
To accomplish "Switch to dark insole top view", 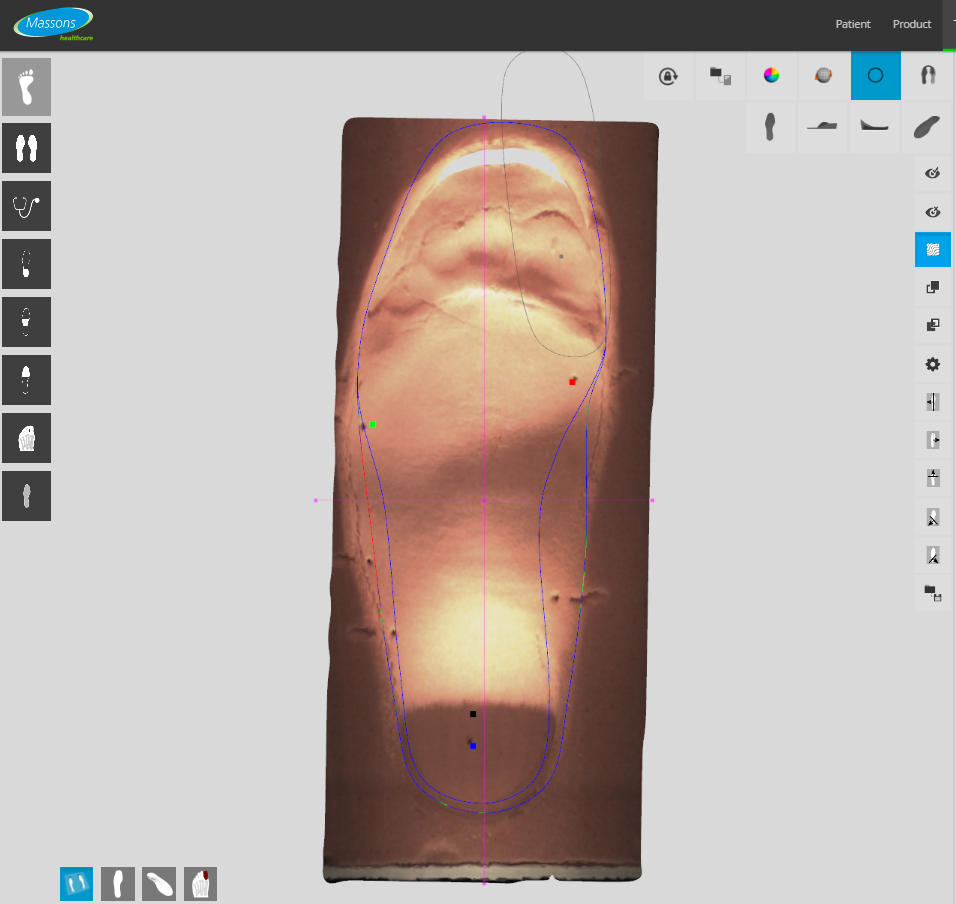I will (770, 127).
